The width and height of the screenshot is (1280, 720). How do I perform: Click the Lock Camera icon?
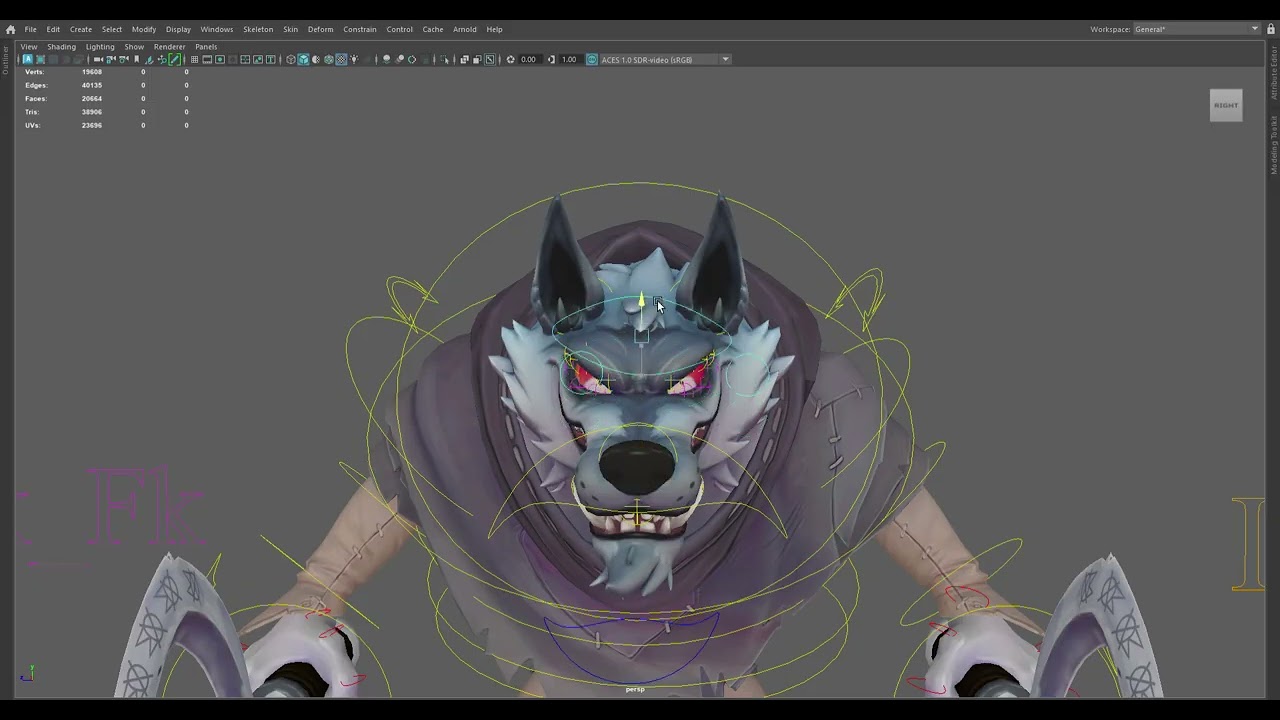(111, 59)
